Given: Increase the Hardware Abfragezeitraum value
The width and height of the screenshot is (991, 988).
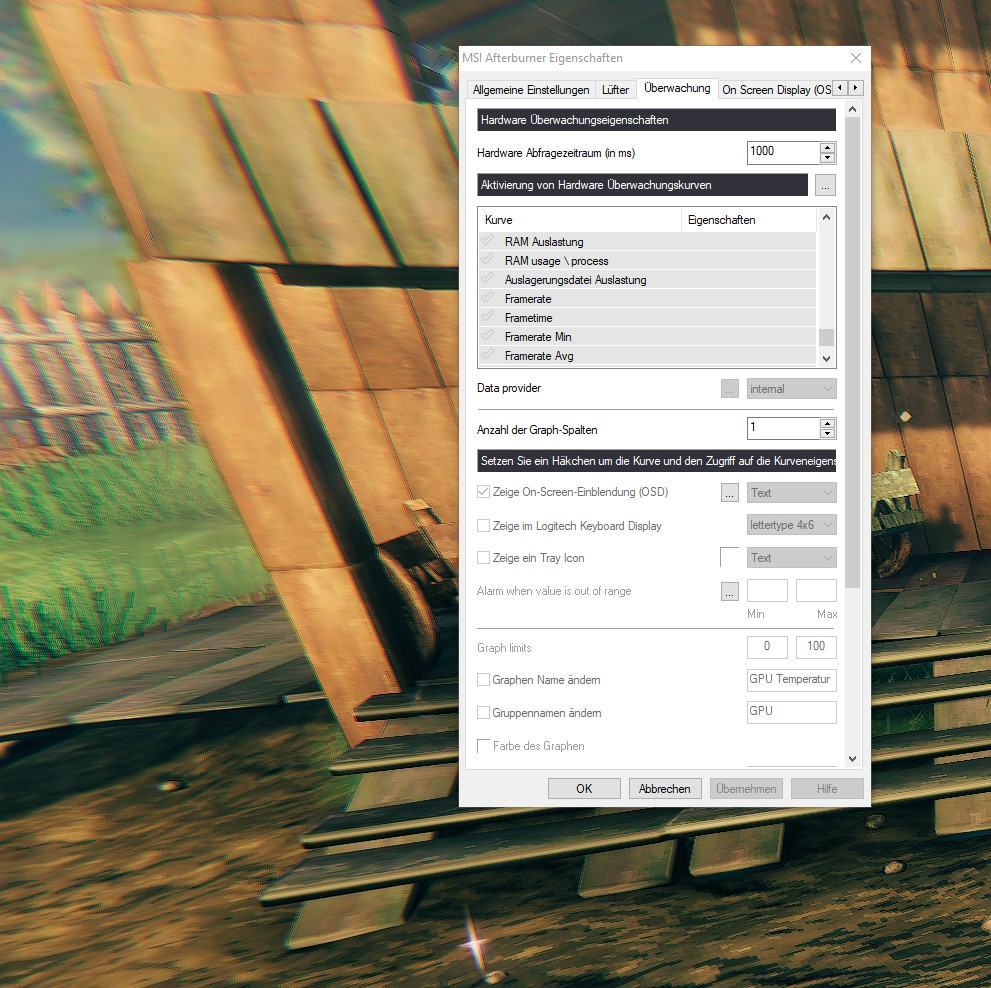Looking at the screenshot, I should coord(827,147).
